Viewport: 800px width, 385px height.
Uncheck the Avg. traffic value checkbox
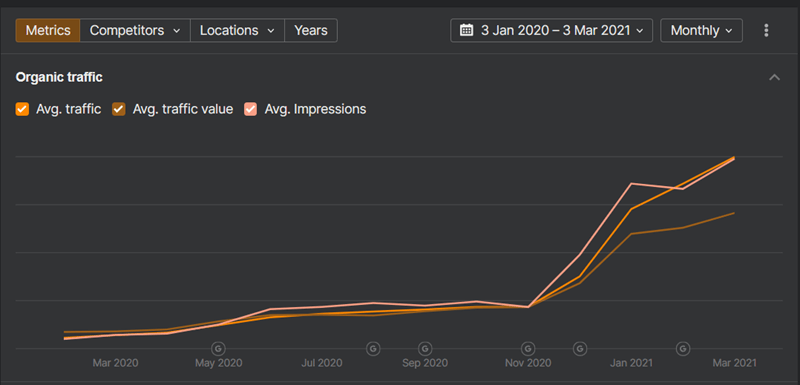coord(119,109)
